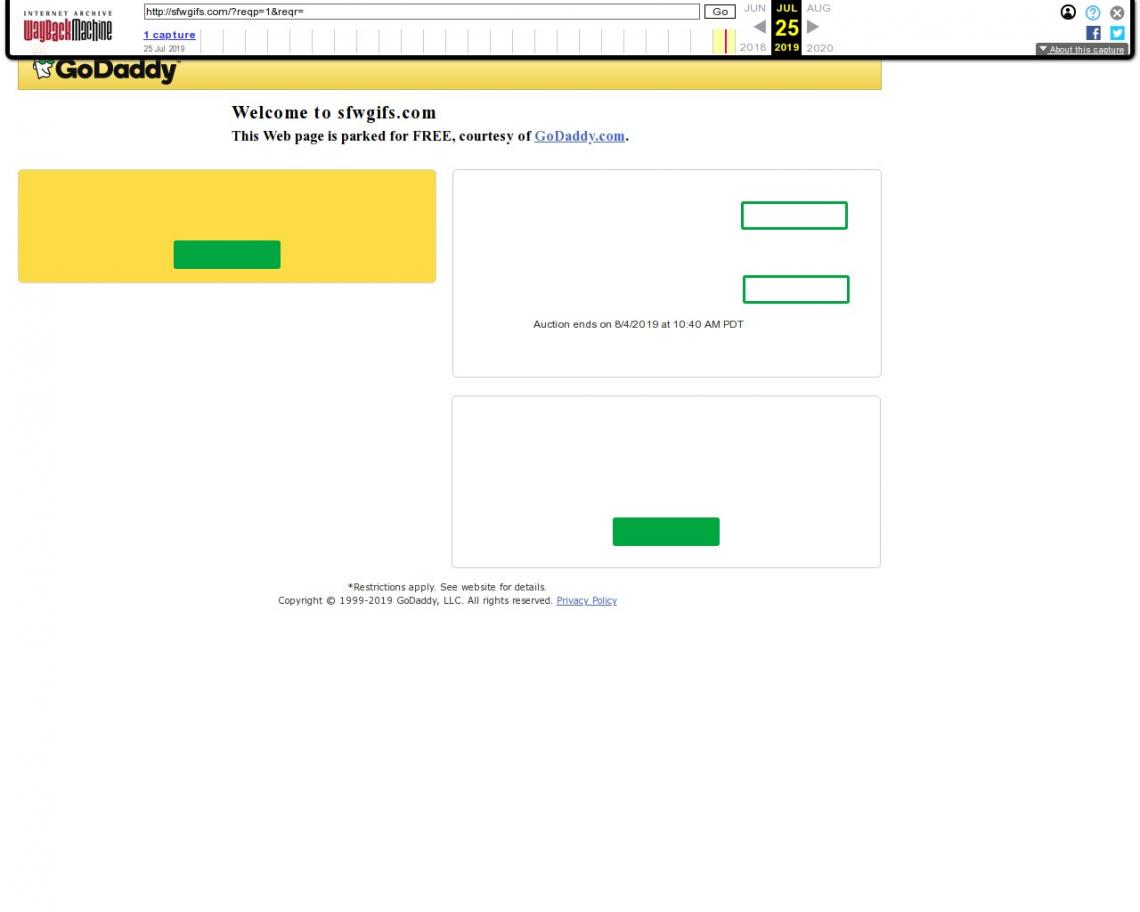Click the 'Welcome to sfwgifs.com' heading
This screenshot has width=1140, height=912.
[x=334, y=113]
